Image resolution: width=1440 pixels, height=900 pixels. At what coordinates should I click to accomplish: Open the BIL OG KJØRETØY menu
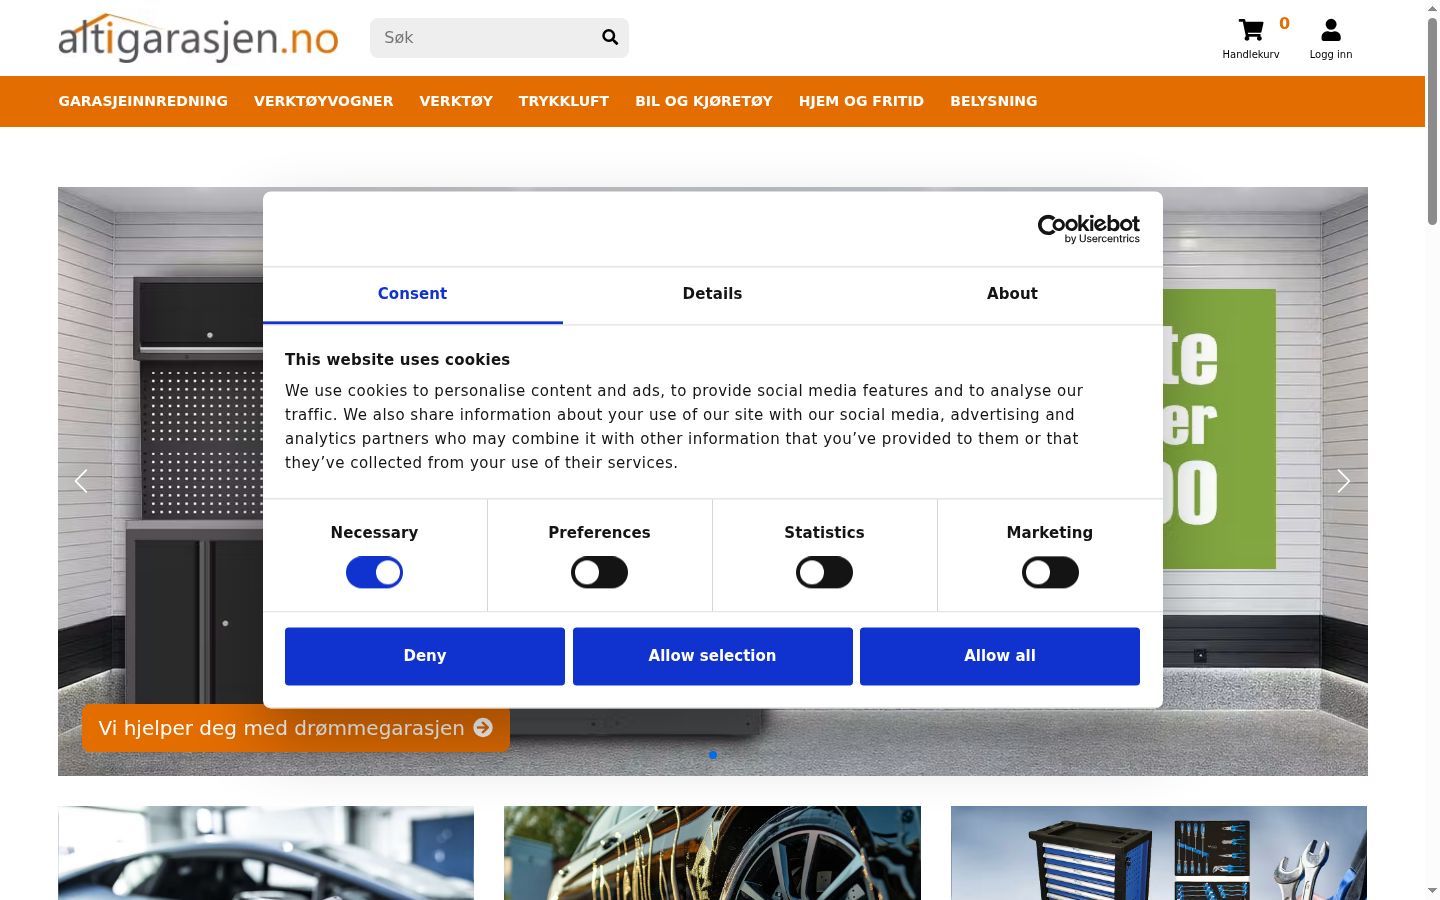tap(704, 101)
